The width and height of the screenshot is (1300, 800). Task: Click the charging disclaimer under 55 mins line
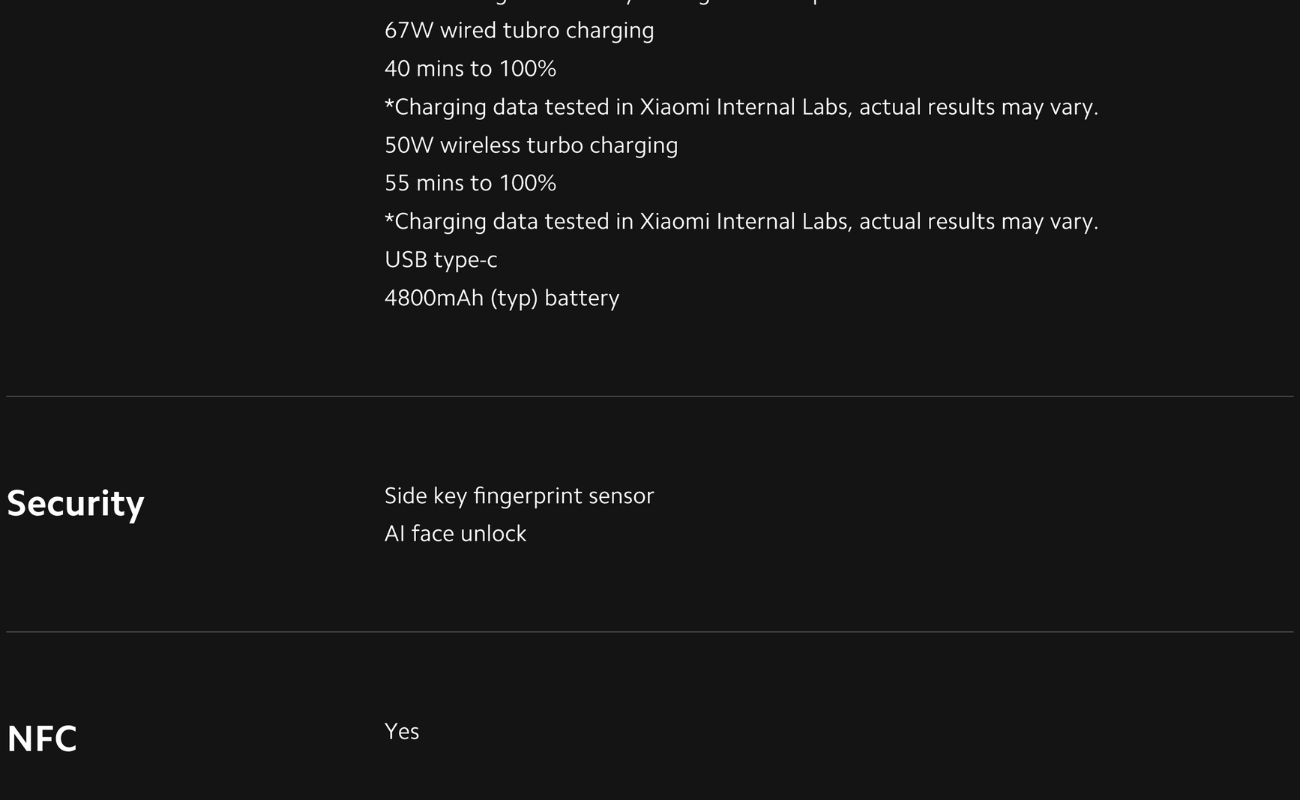coord(741,221)
